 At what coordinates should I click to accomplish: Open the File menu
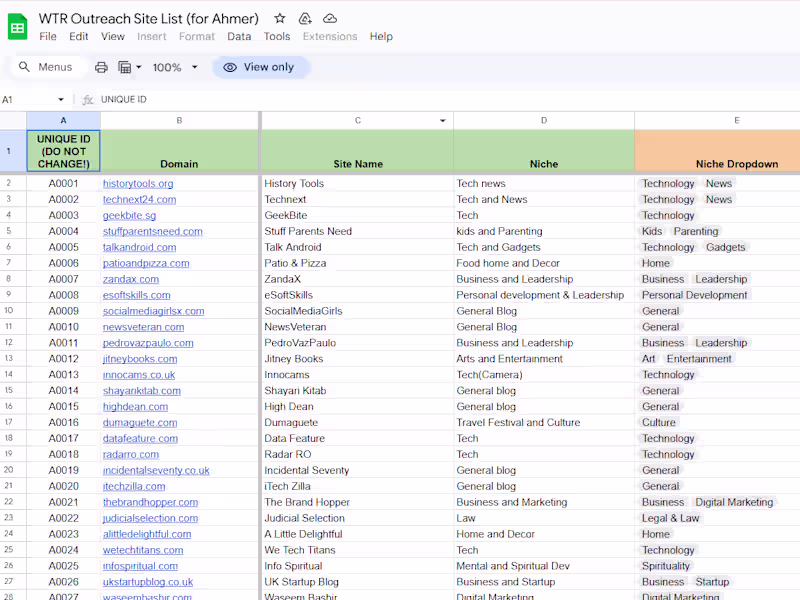pyautogui.click(x=48, y=37)
